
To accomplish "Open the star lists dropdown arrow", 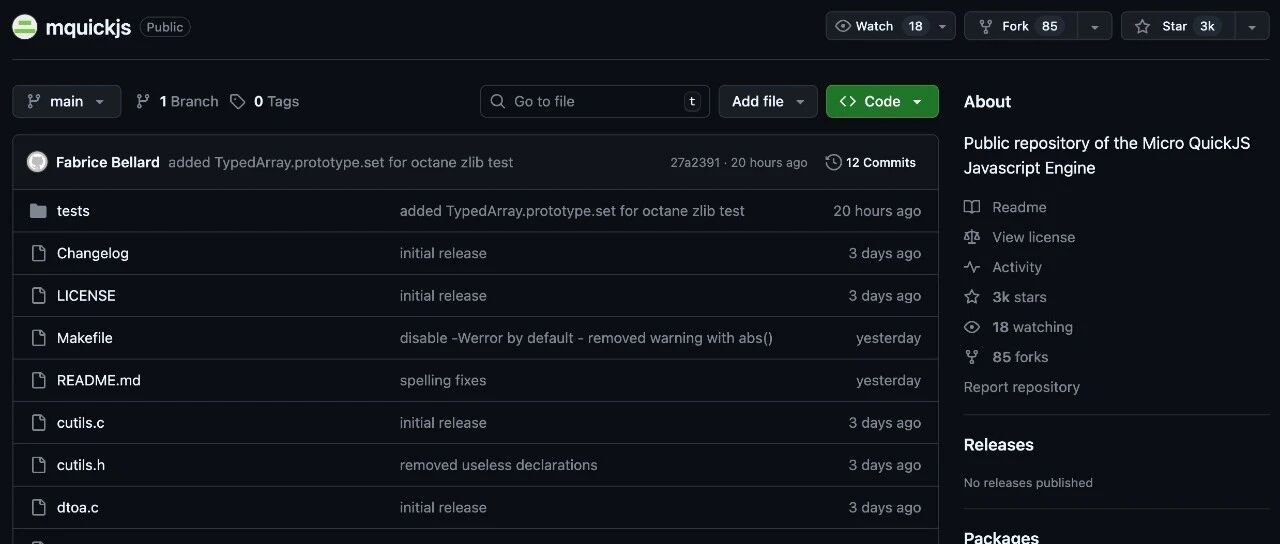I will (1252, 27).
